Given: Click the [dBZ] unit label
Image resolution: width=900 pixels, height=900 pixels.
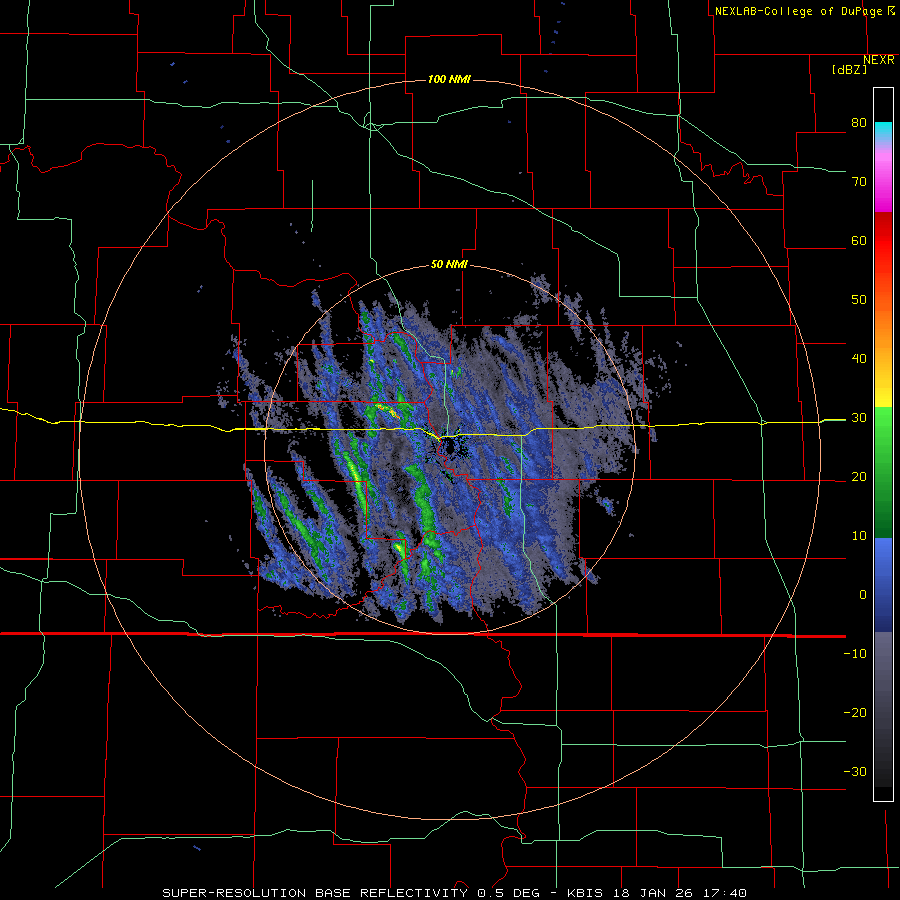Looking at the screenshot, I should tap(849, 70).
